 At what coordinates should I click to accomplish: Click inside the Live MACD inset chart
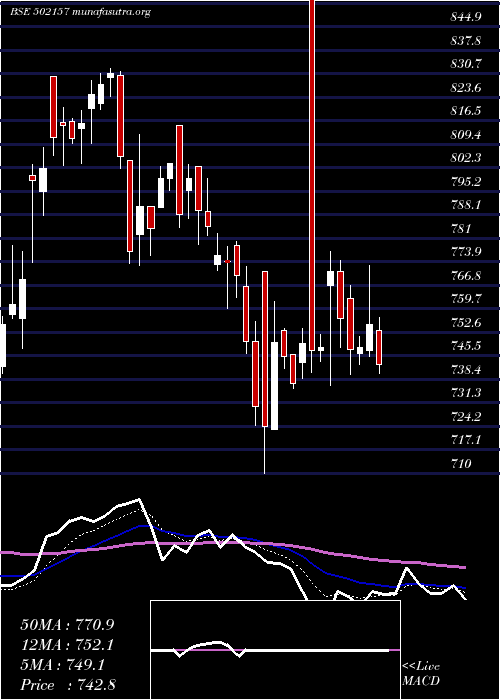[x=275, y=650]
